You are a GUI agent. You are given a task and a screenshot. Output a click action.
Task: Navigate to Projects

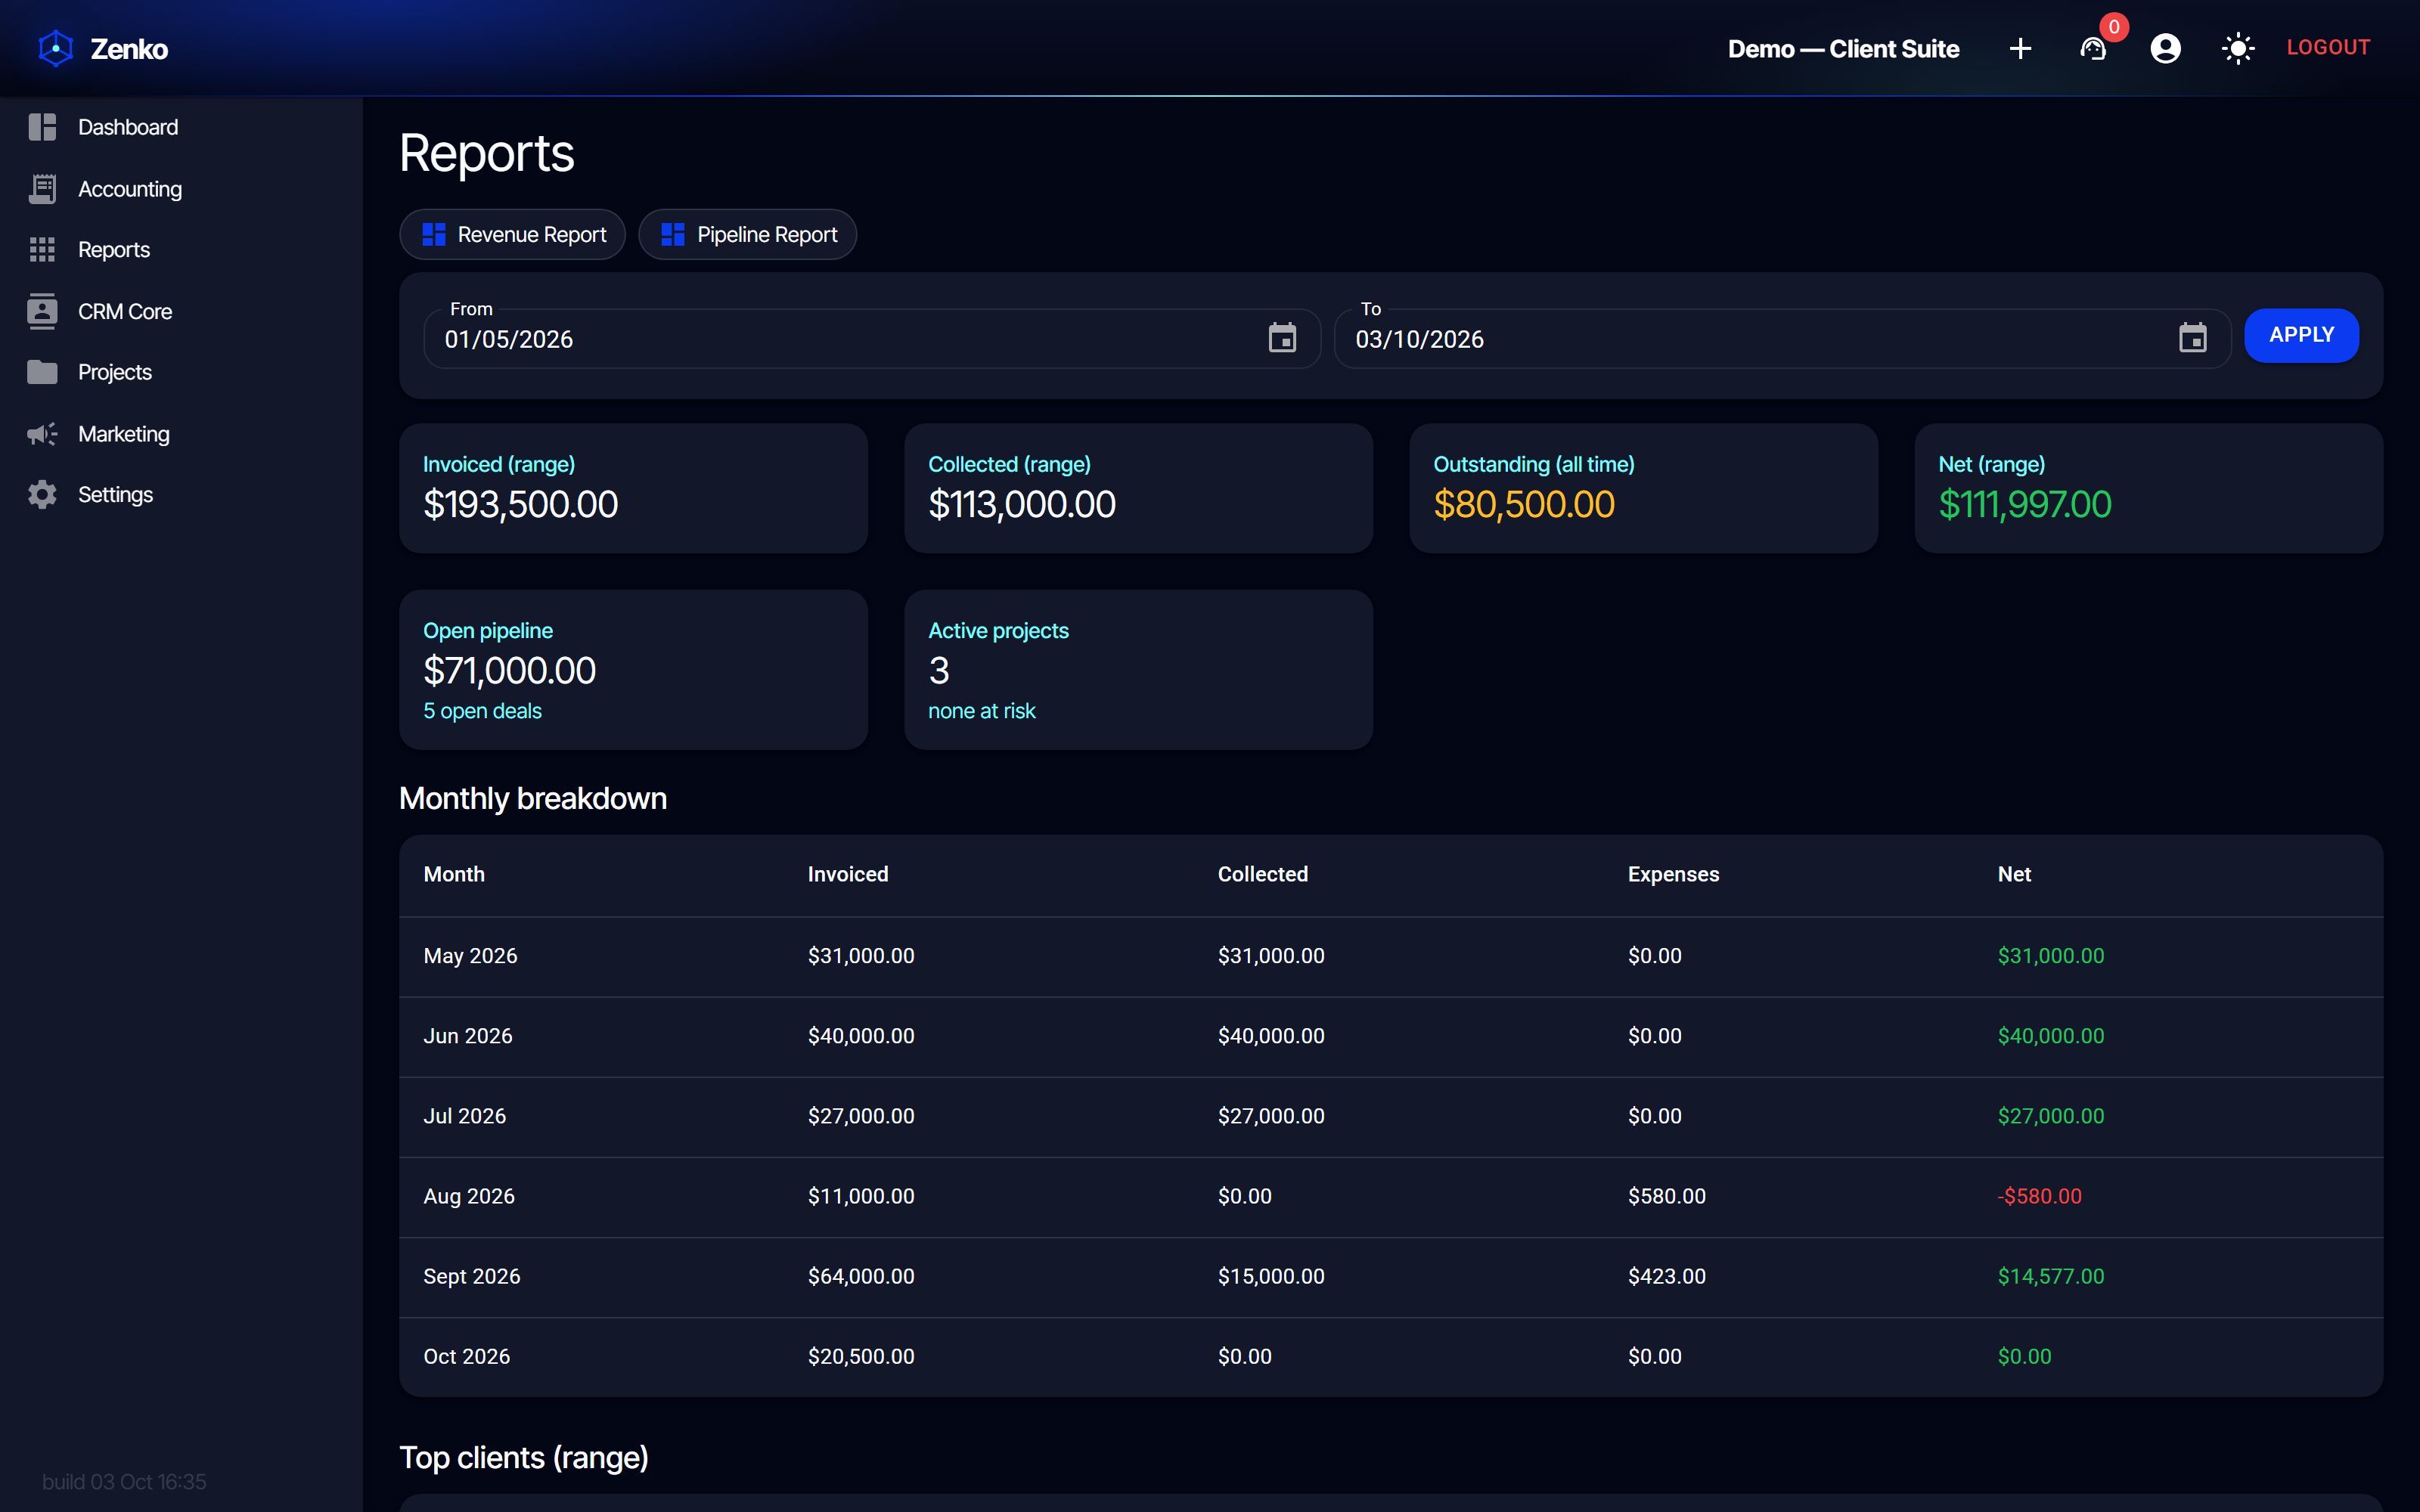115,372
